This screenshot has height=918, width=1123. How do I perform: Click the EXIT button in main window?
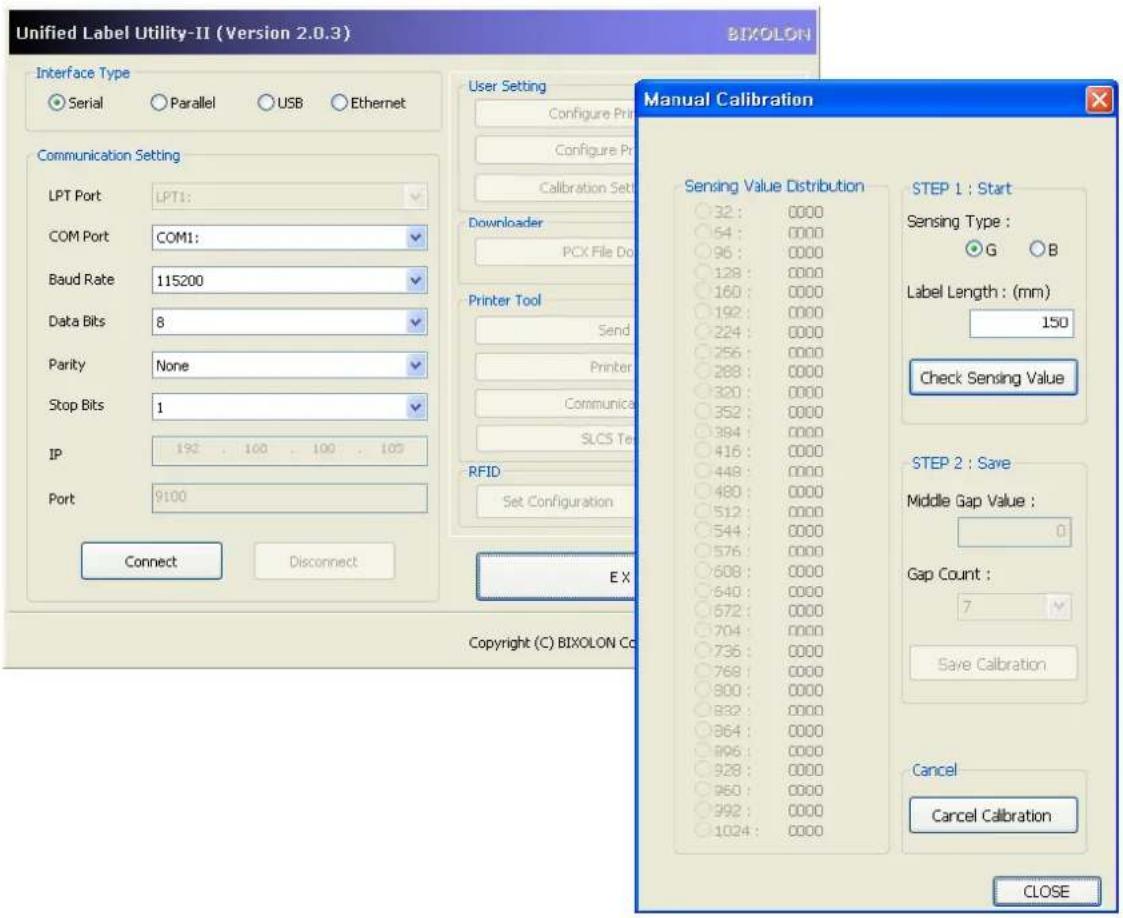tap(556, 576)
